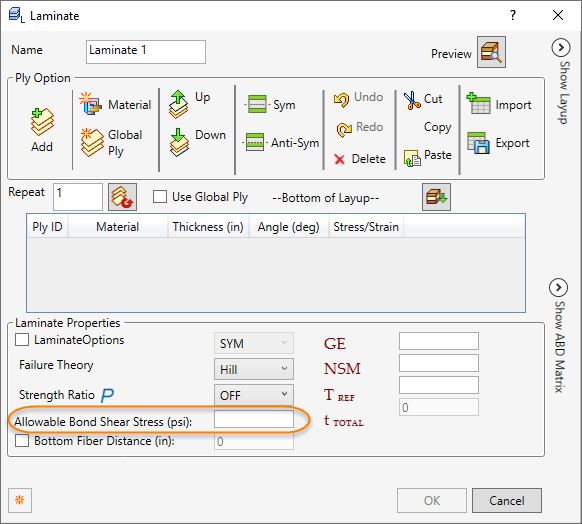Click the Bottom Fiber Distance value field

254,441
